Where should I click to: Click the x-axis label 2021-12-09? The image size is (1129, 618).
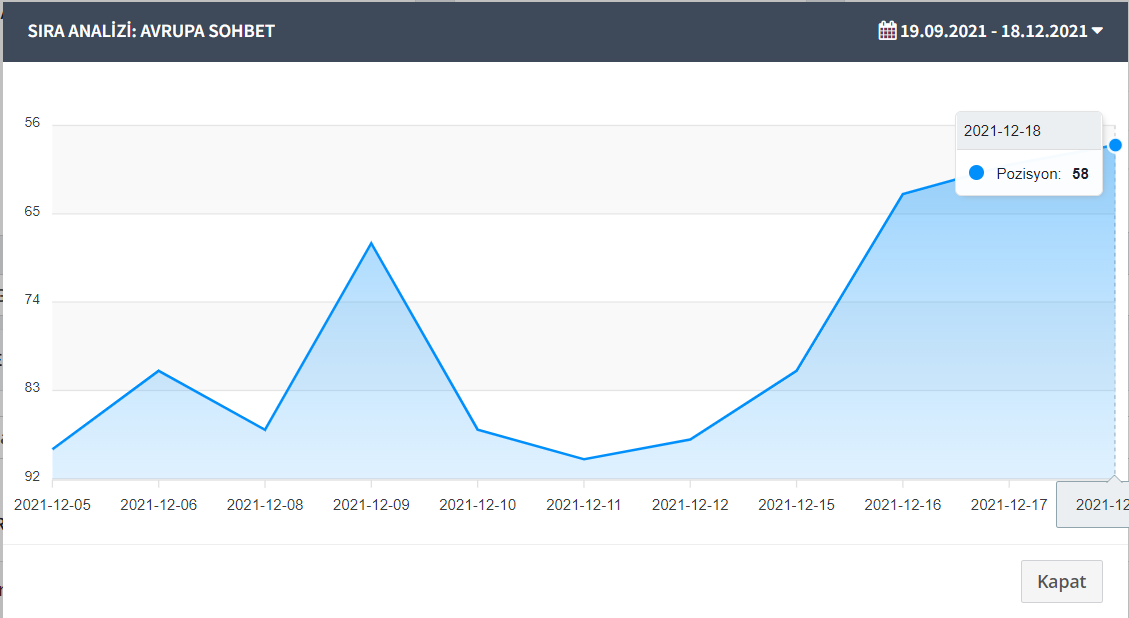tap(371, 505)
